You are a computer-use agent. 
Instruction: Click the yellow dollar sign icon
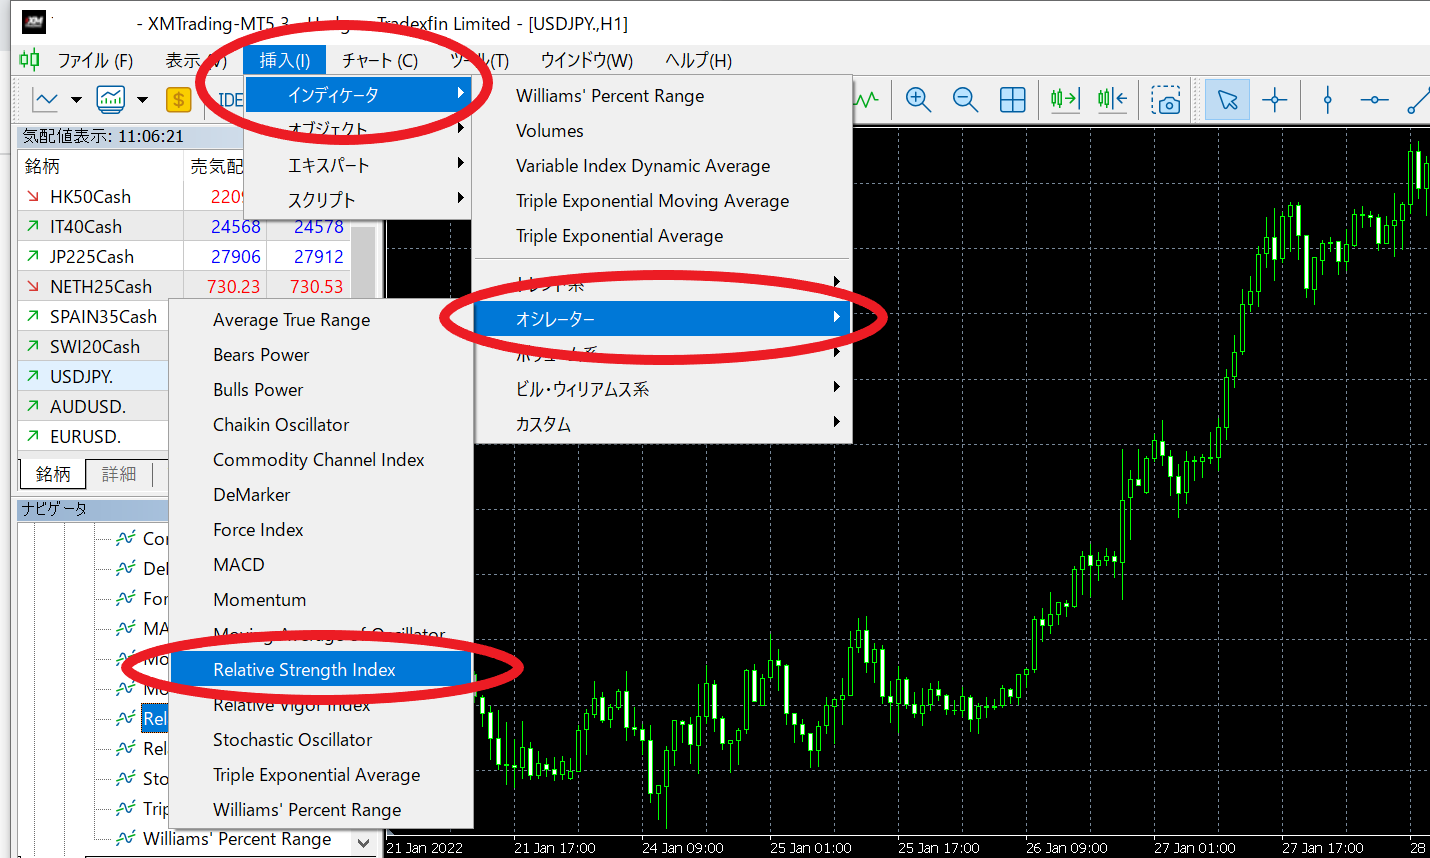178,99
